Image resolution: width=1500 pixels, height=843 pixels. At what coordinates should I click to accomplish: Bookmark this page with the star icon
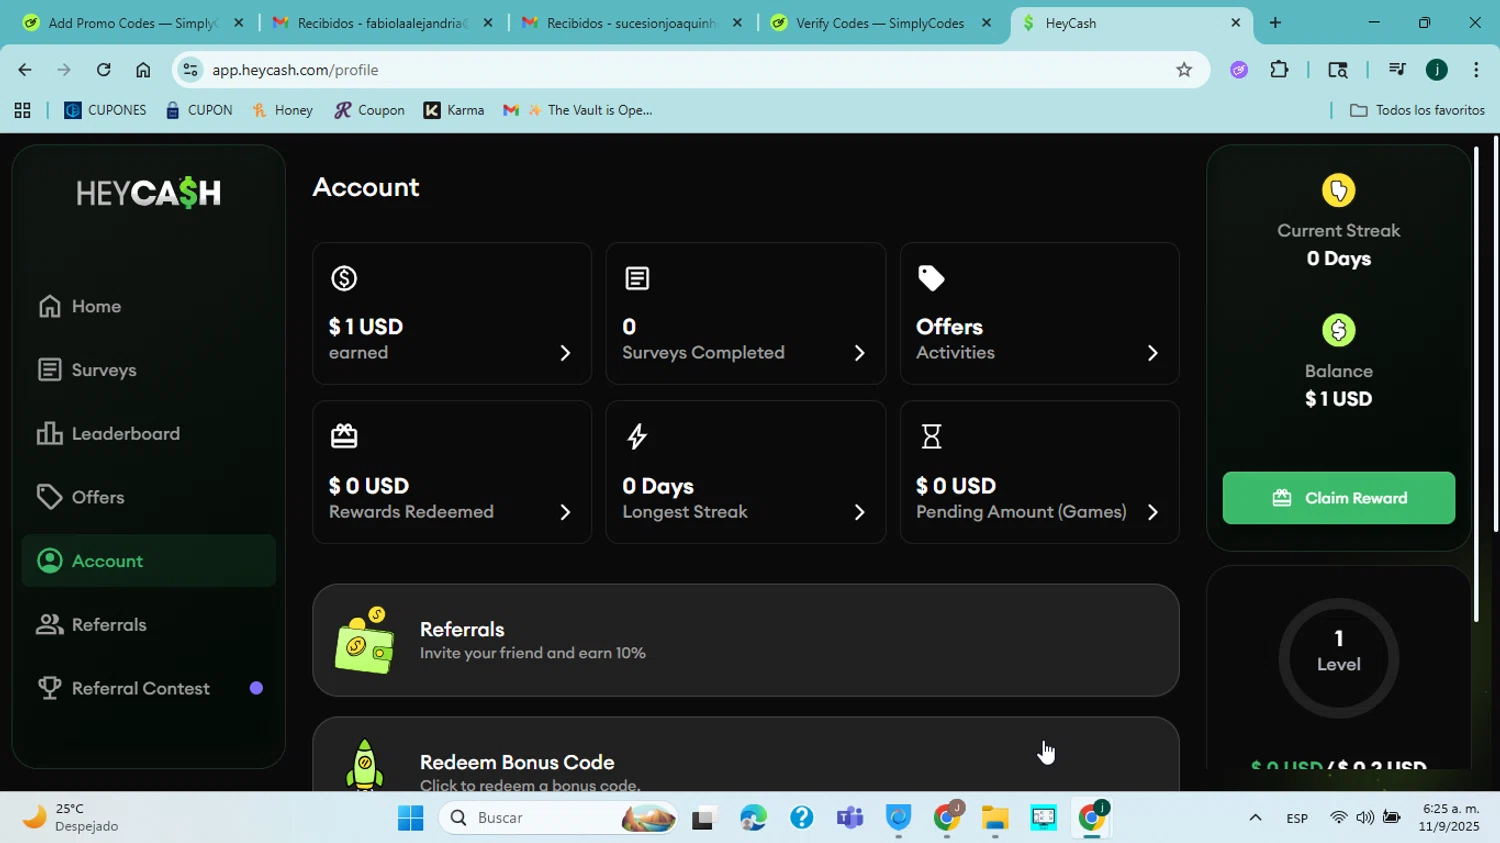(x=1184, y=70)
